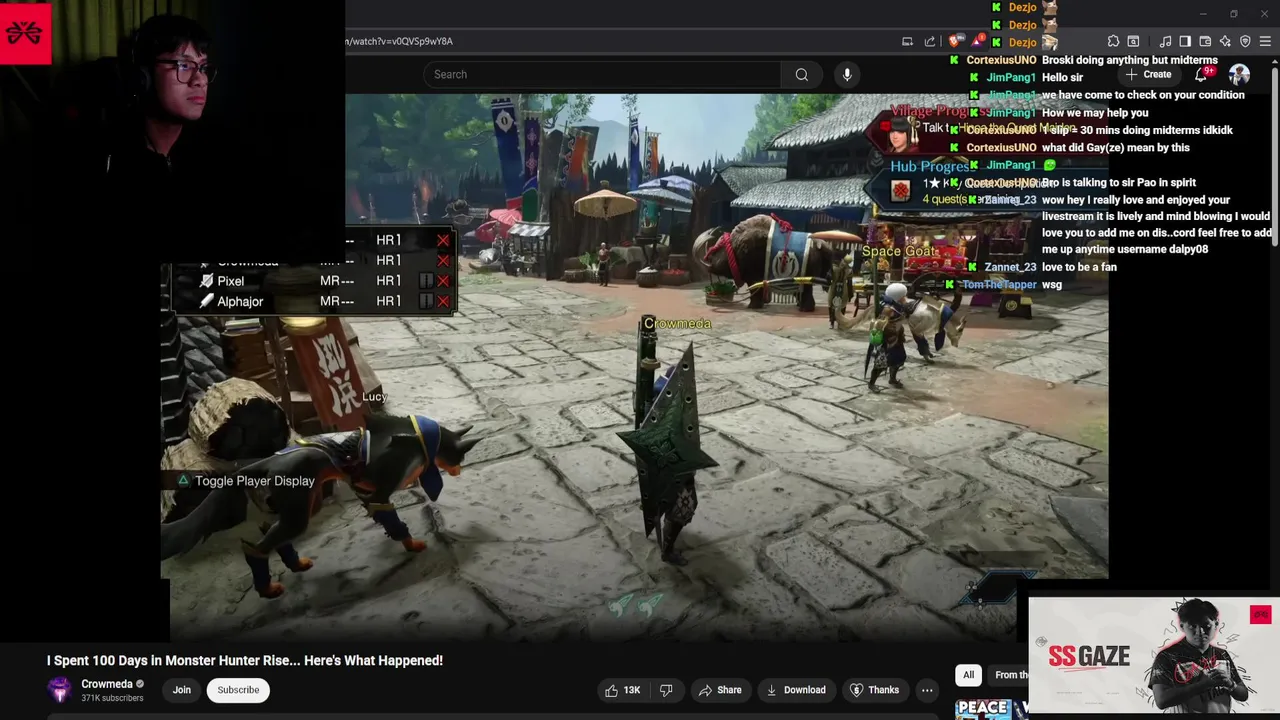Like the video with the thumbs-up button
Viewport: 1280px width, 720px height.
(622, 690)
